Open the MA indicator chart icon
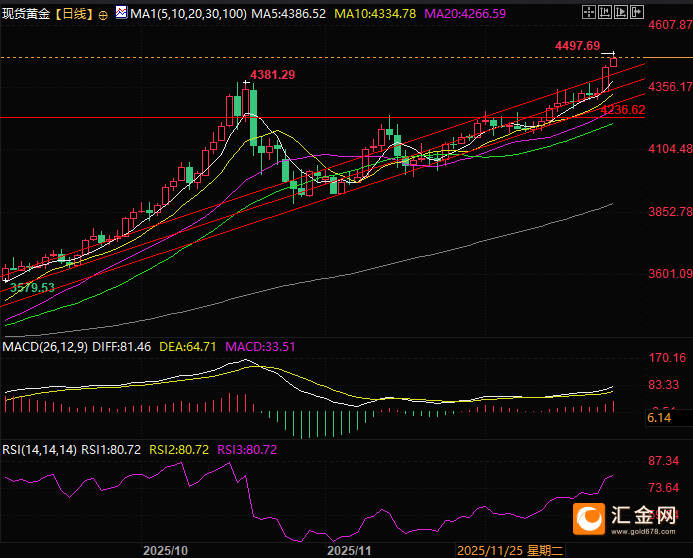 pos(121,12)
